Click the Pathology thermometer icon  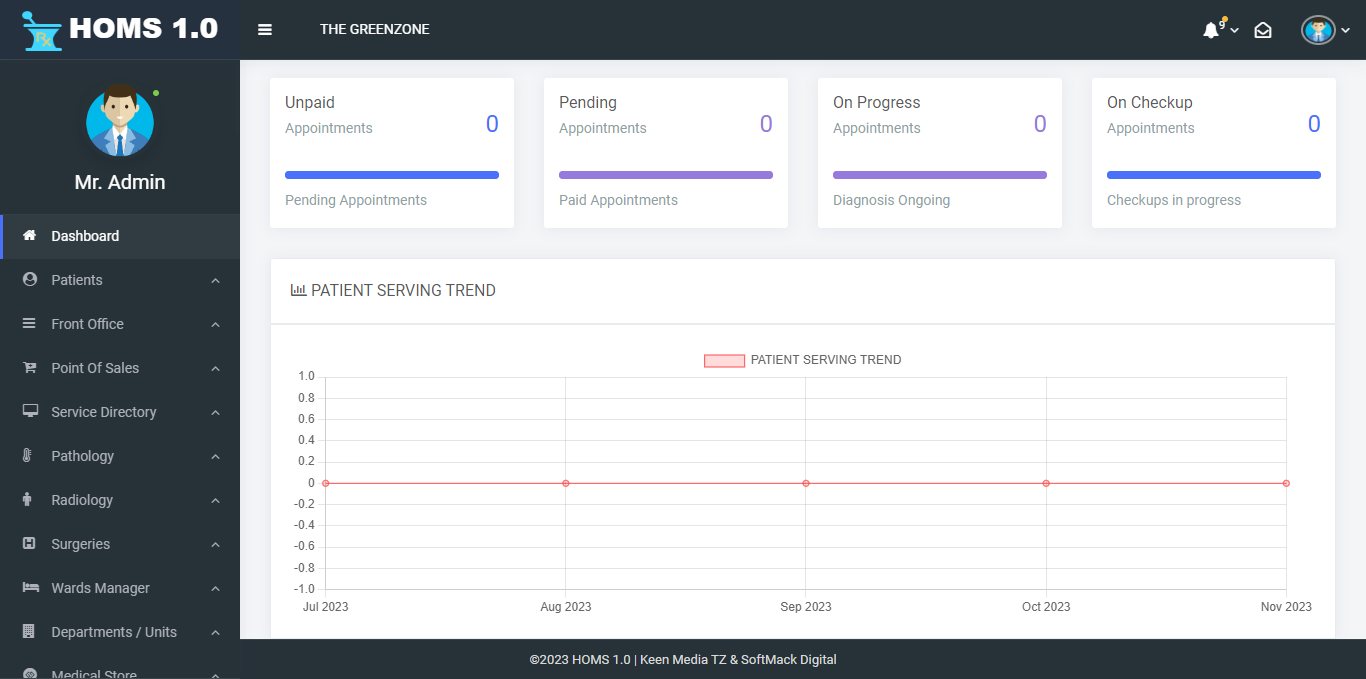tap(29, 456)
